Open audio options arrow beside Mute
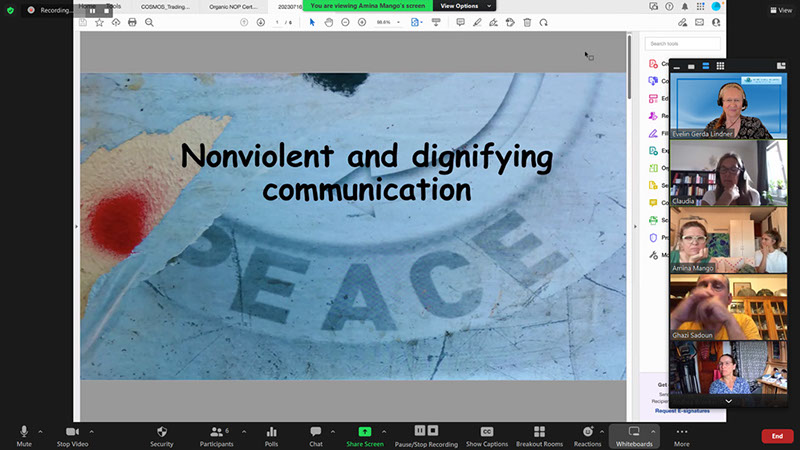The image size is (800, 450). (40, 432)
